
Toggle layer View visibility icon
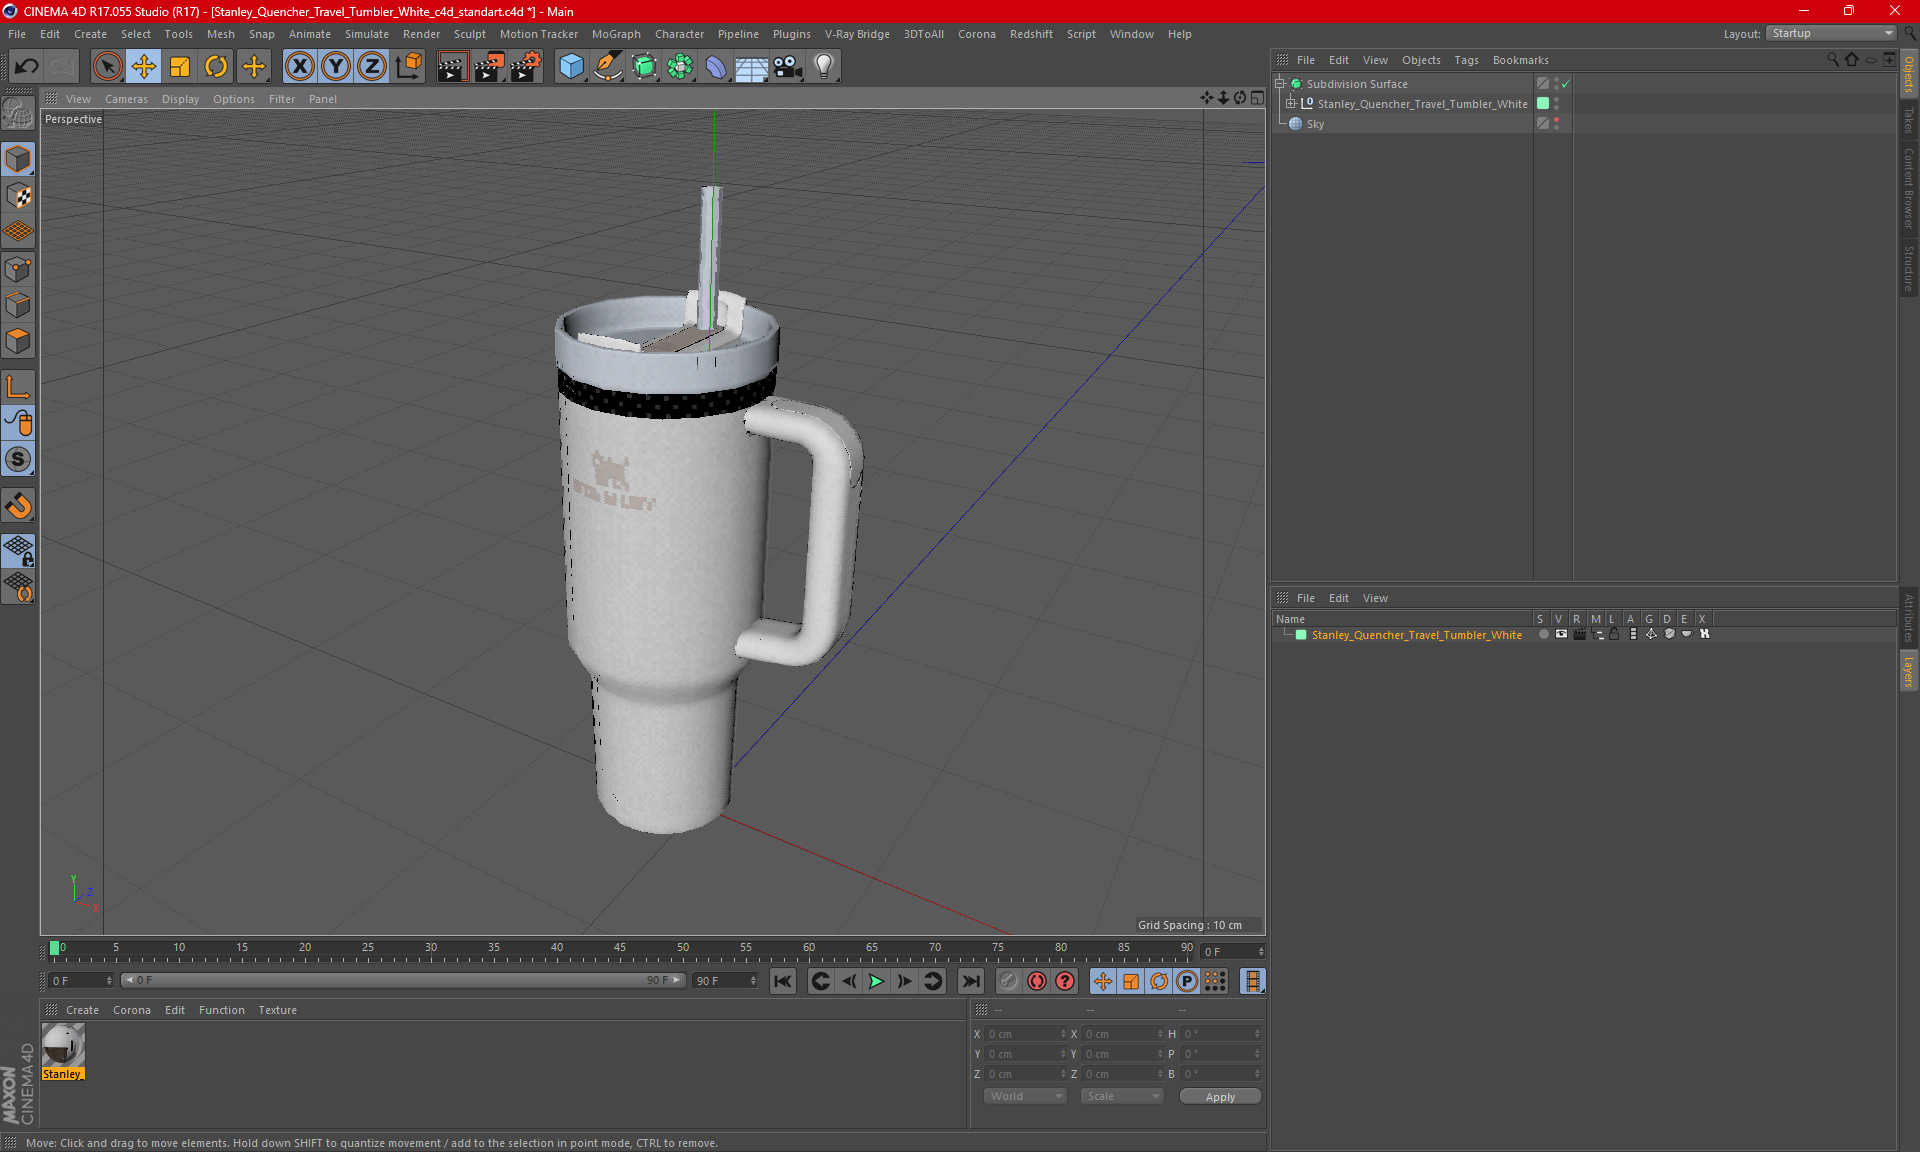[x=1561, y=634]
